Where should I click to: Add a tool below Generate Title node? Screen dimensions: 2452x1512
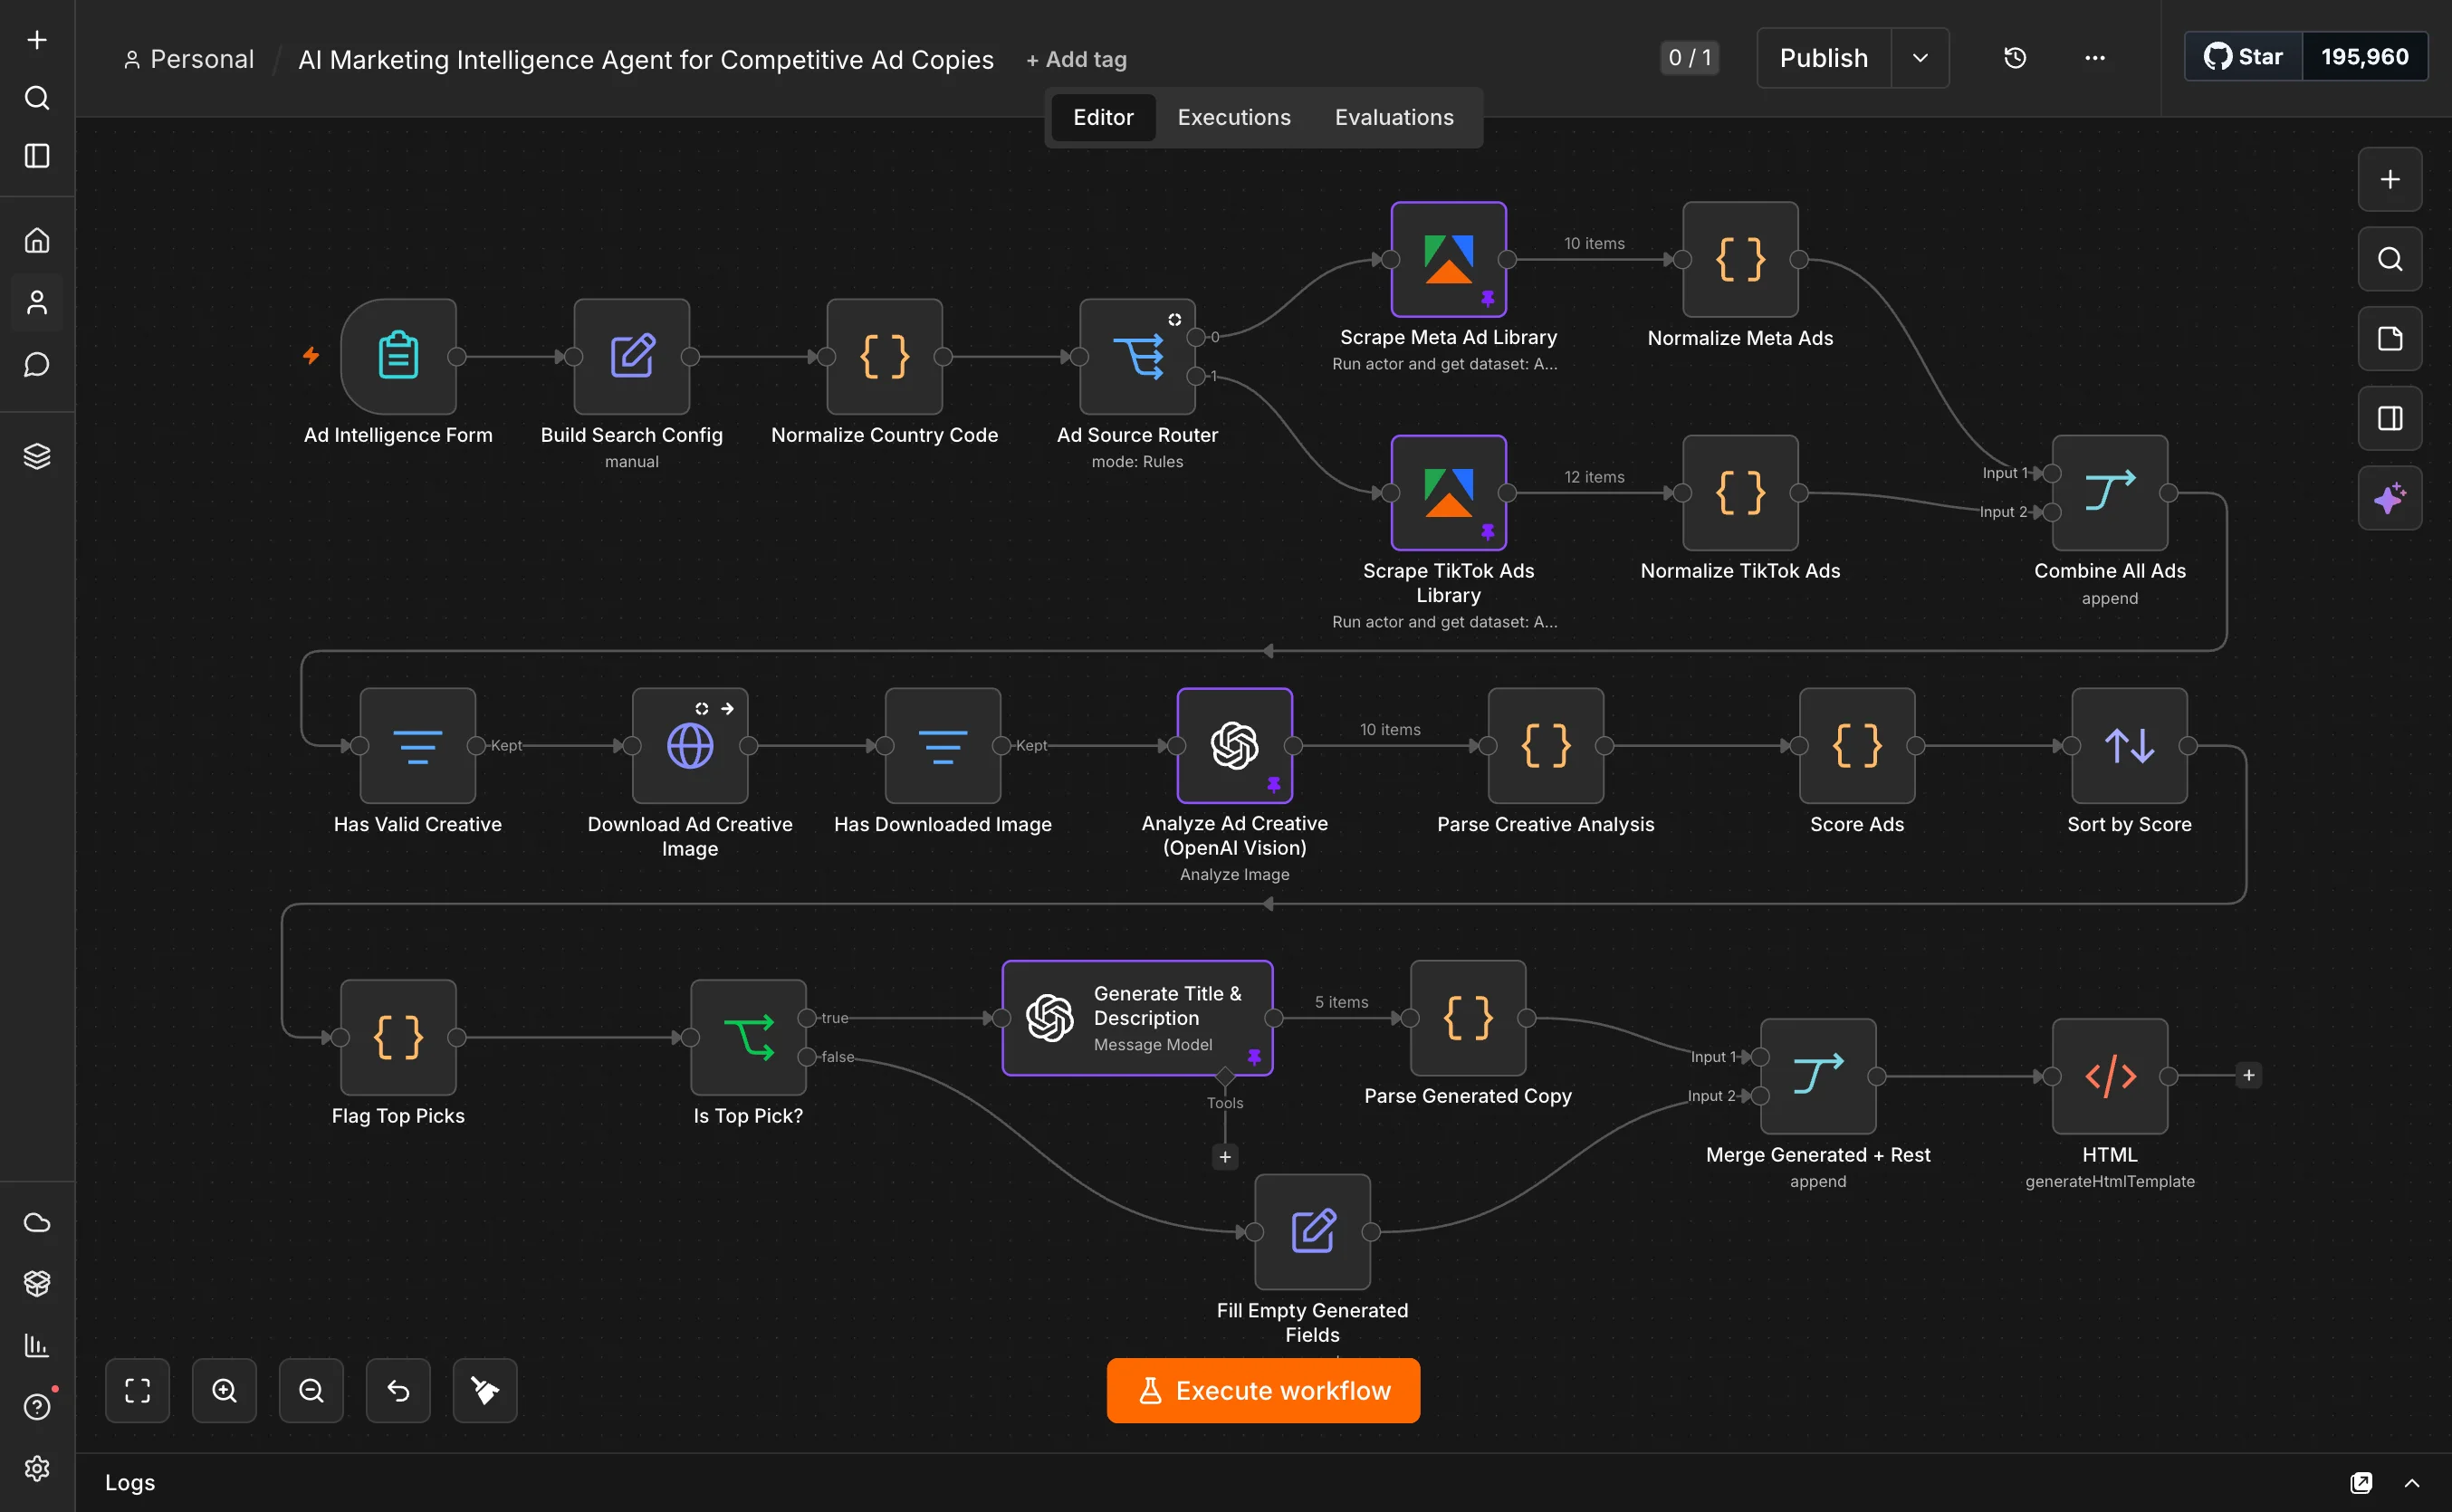(1225, 1157)
